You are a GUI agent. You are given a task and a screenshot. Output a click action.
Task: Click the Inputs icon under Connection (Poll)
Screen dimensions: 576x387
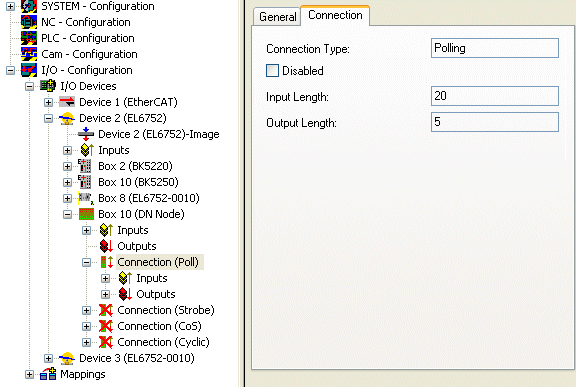[x=125, y=278]
